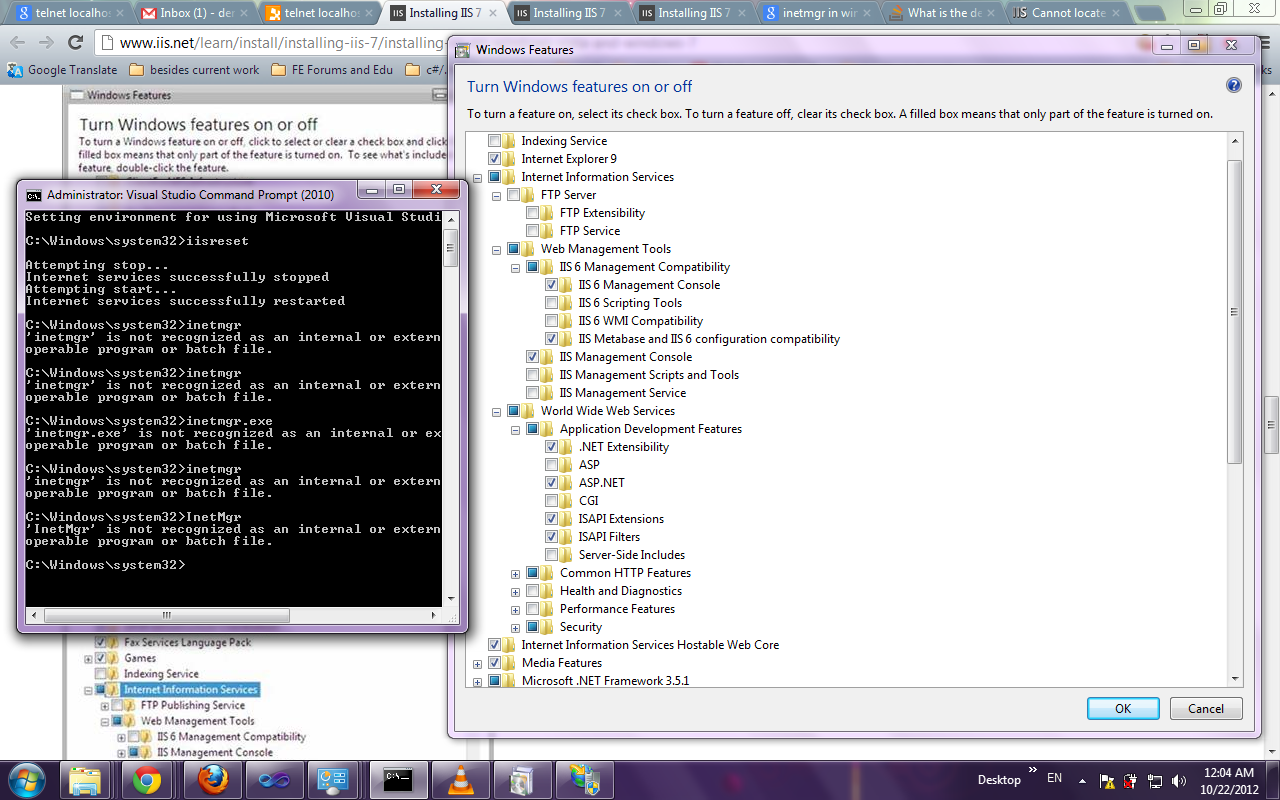Launch Google Chrome from the taskbar
The height and width of the screenshot is (800, 1280).
[147, 780]
